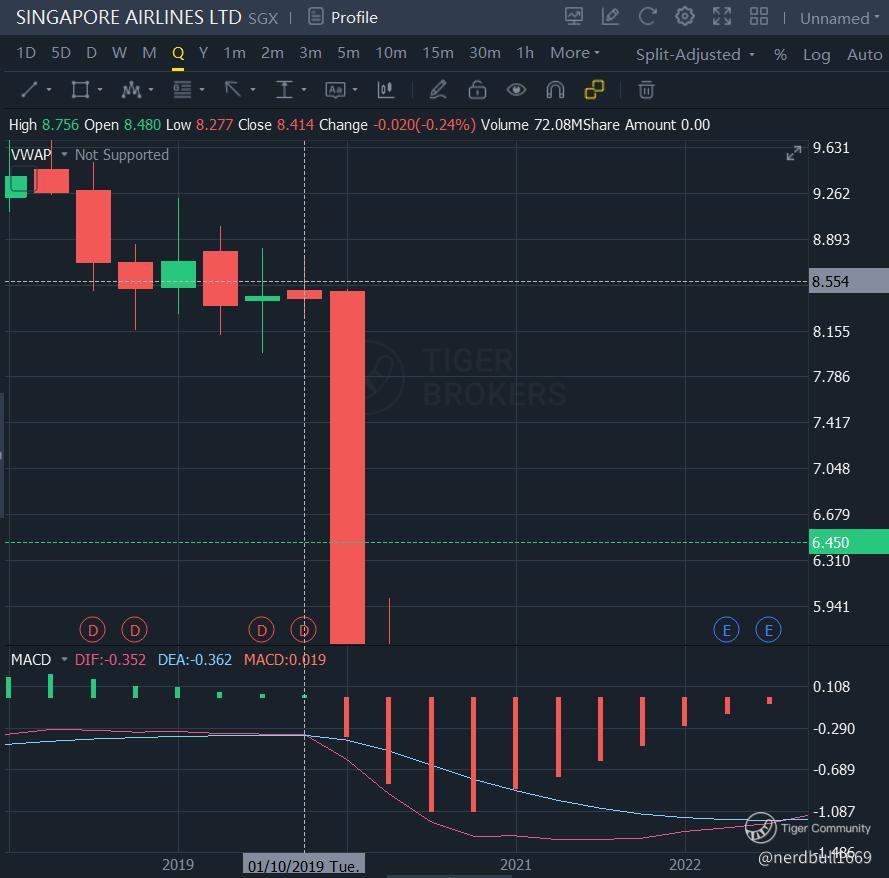Screen dimensions: 889x878
Task: Select the W weekly timeframe
Action: (x=119, y=53)
